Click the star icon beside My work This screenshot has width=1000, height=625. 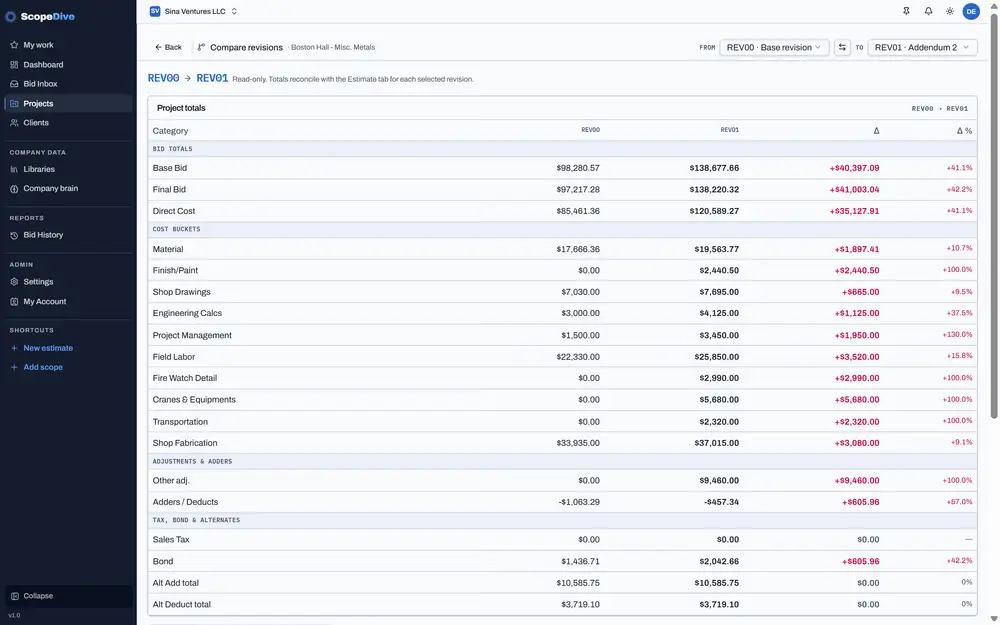[x=14, y=45]
